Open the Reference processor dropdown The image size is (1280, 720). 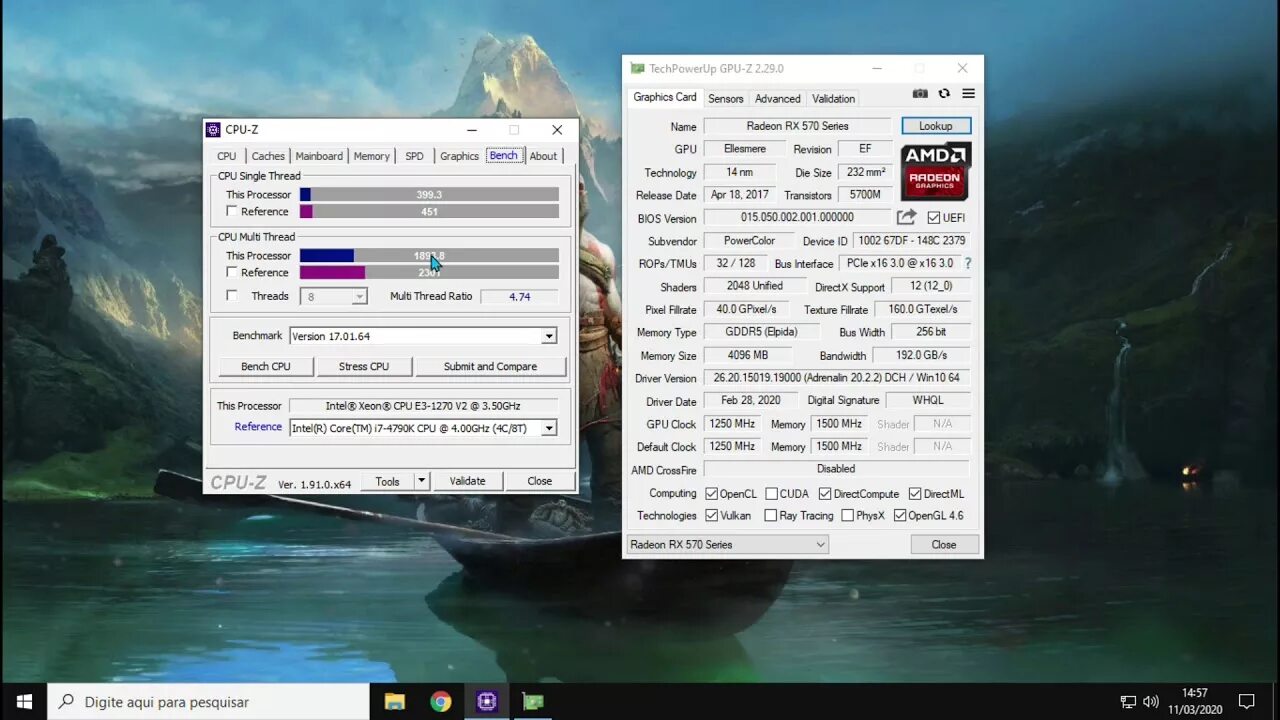(549, 428)
